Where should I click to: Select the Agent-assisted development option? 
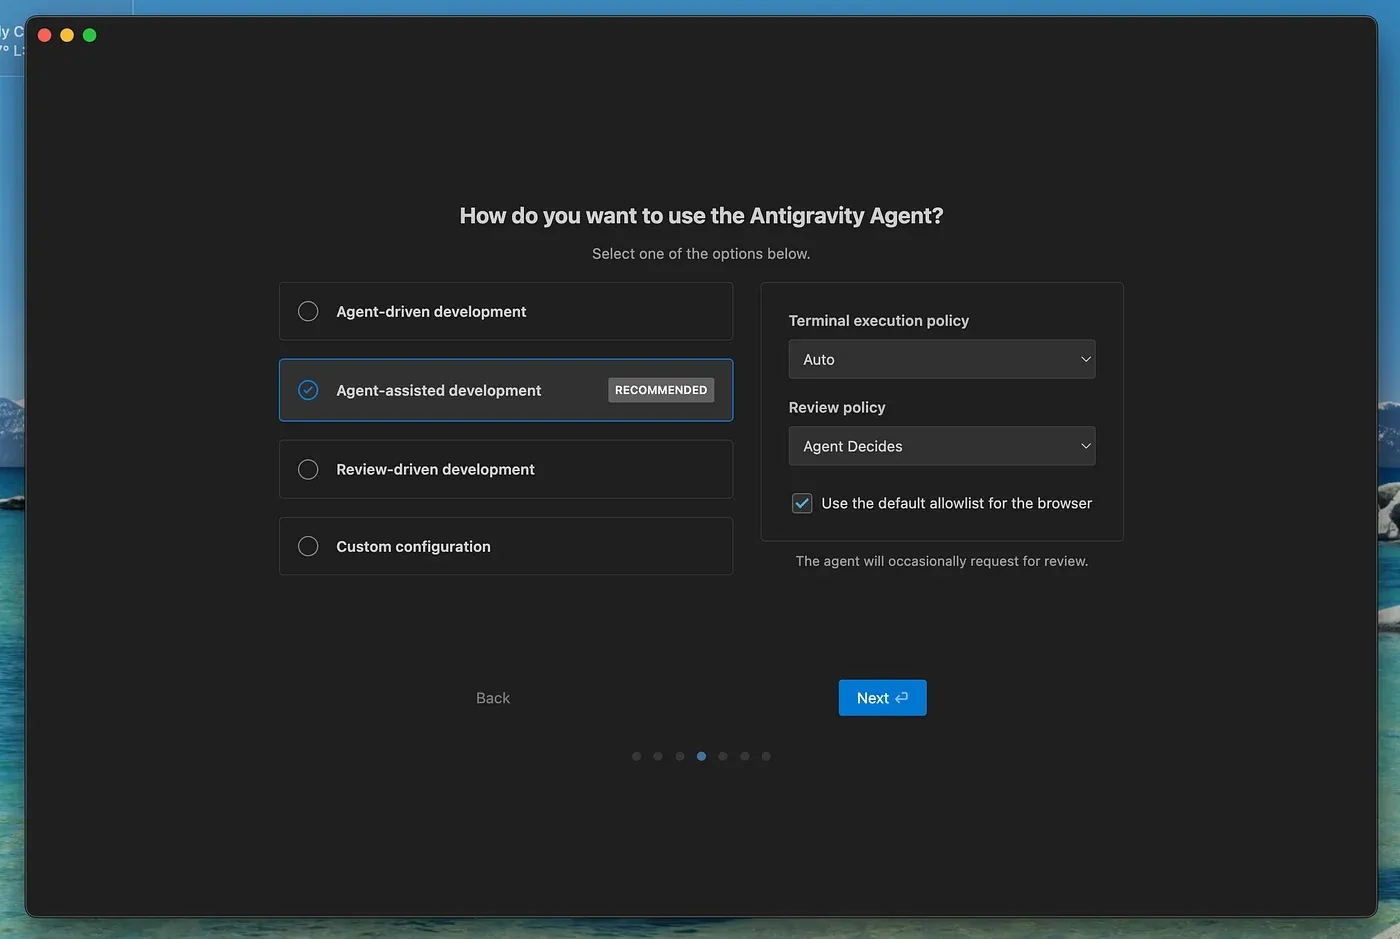tap(308, 390)
